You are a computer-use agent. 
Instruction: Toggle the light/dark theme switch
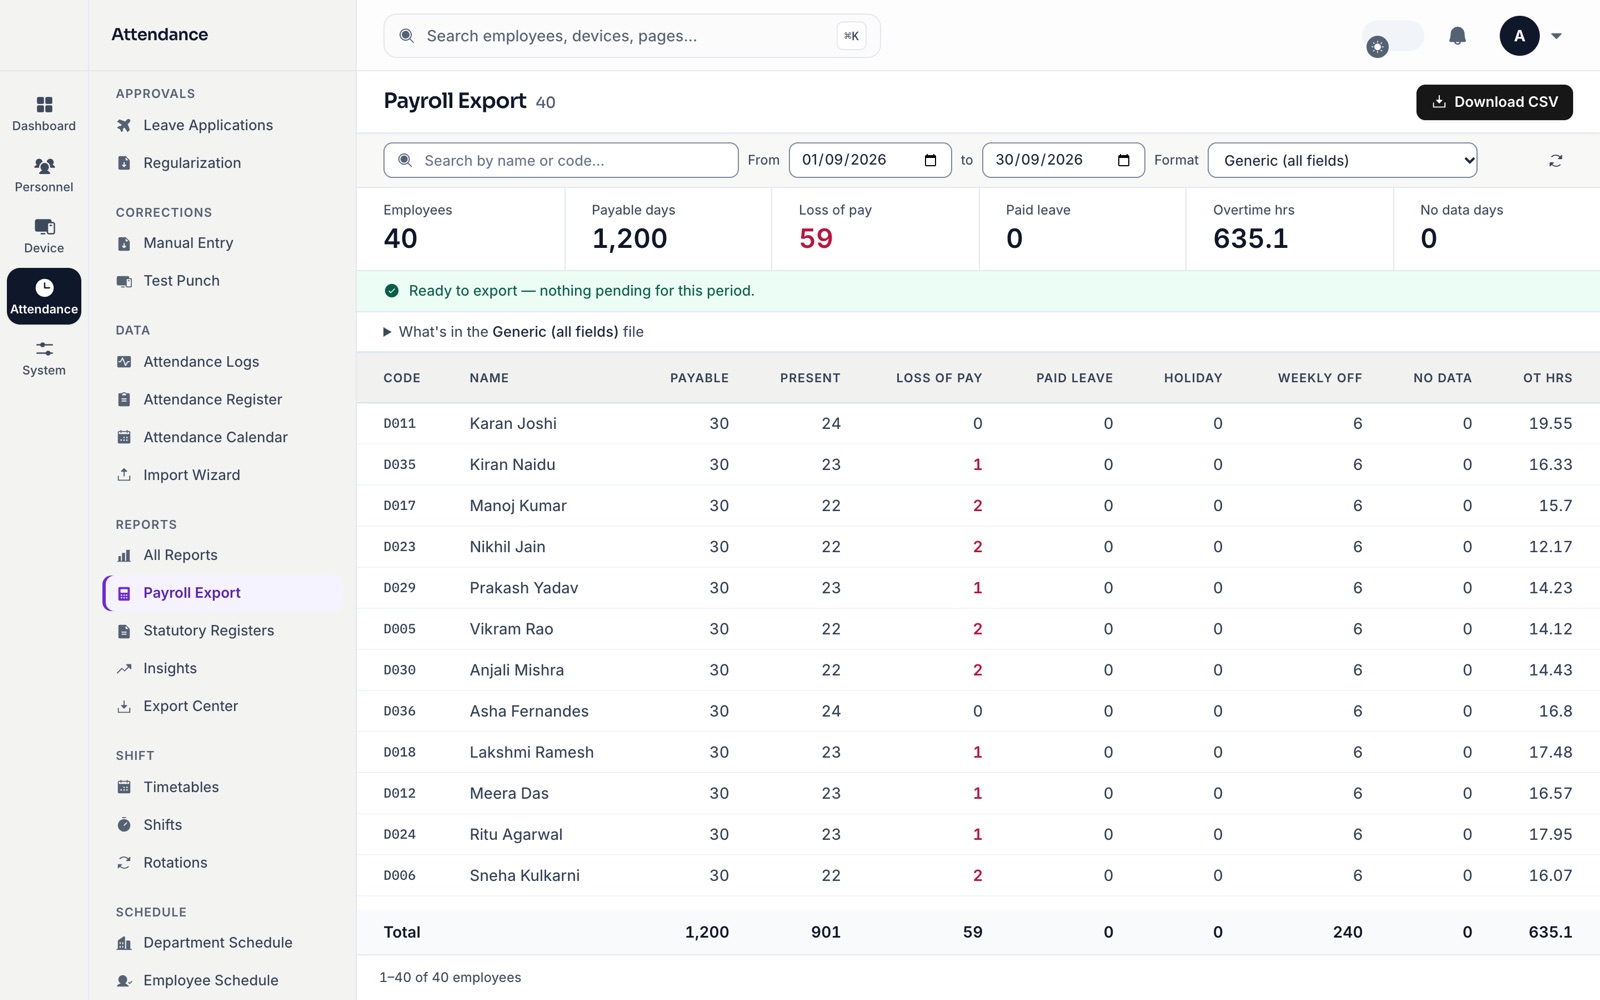[1393, 37]
